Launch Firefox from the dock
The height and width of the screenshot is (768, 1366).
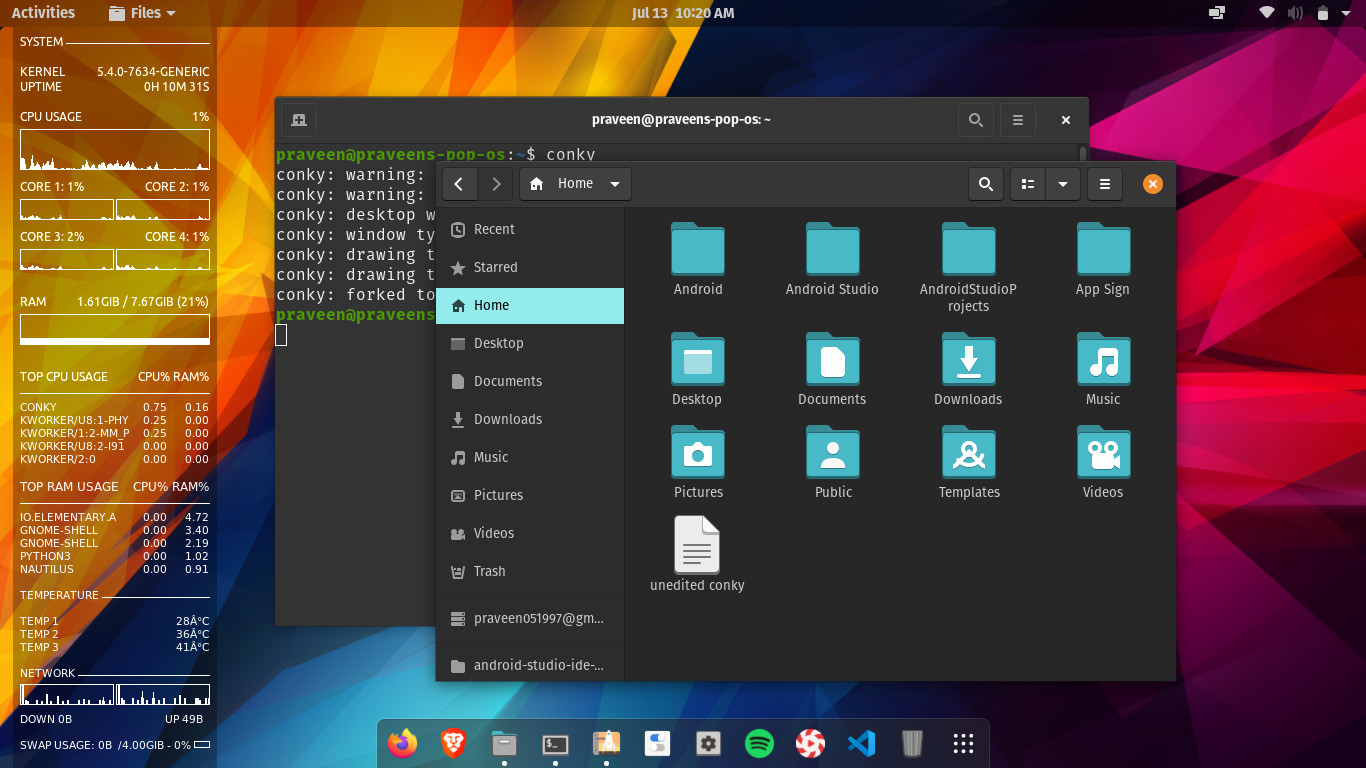(x=403, y=743)
